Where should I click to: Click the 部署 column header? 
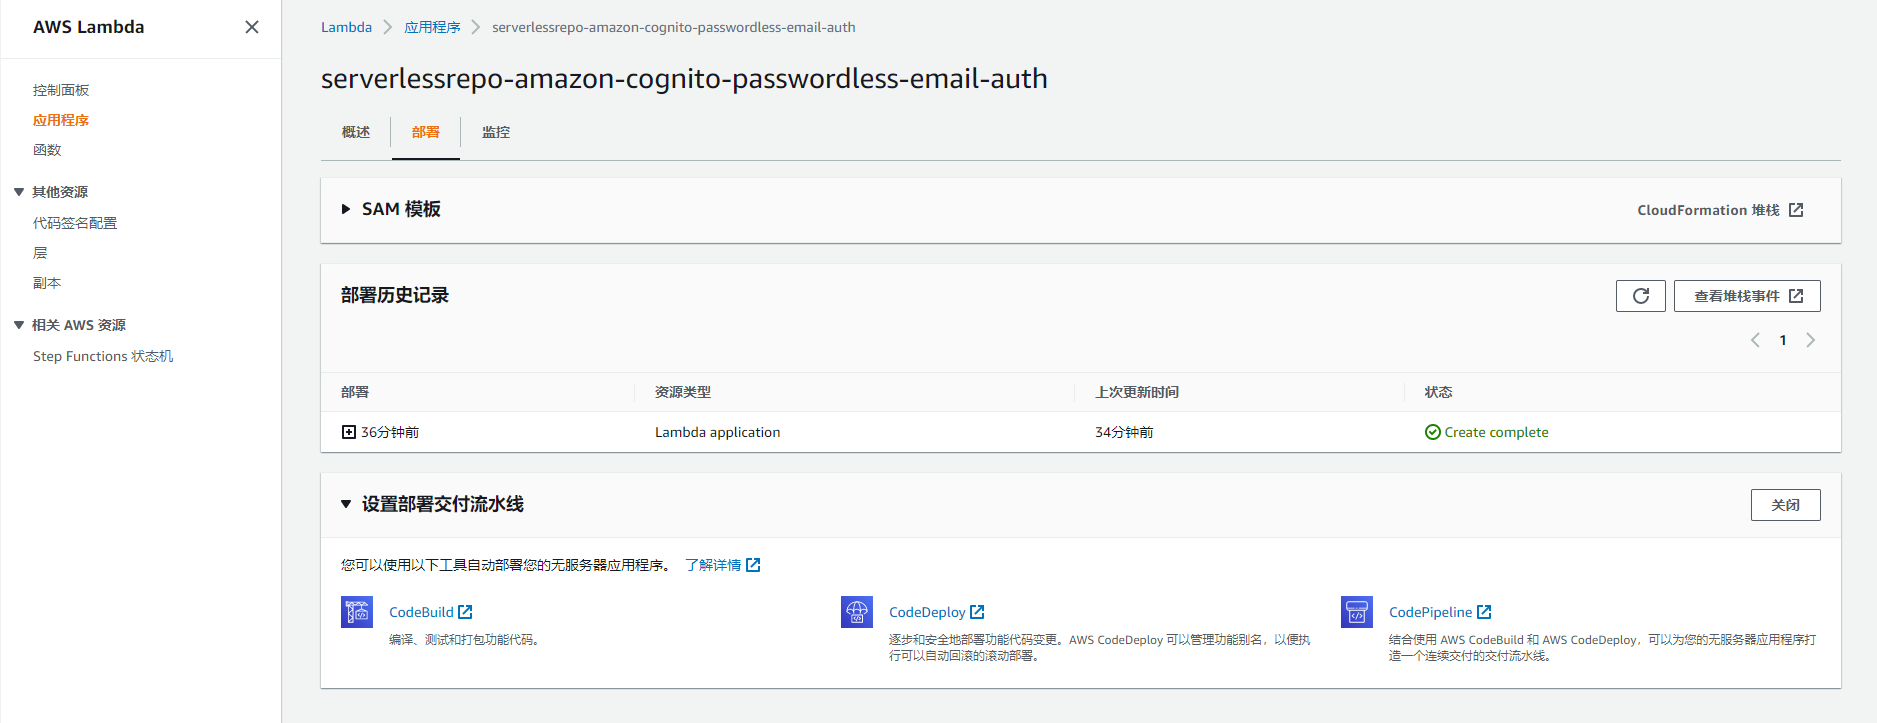355,392
